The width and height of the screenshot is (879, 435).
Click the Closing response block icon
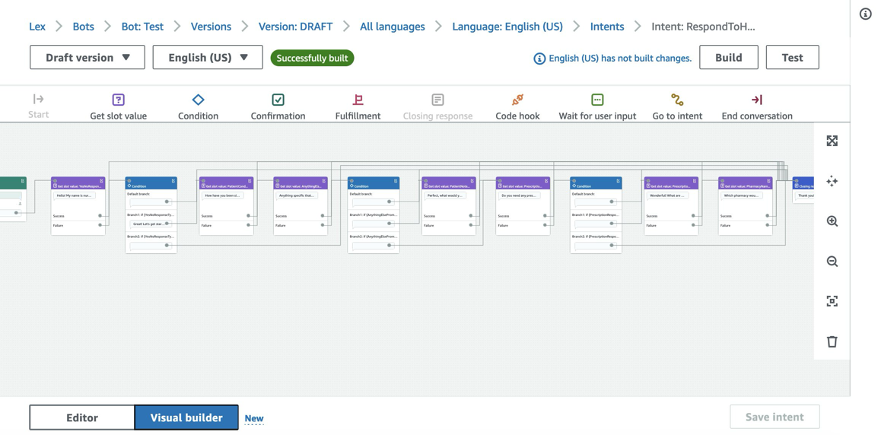tap(438, 100)
